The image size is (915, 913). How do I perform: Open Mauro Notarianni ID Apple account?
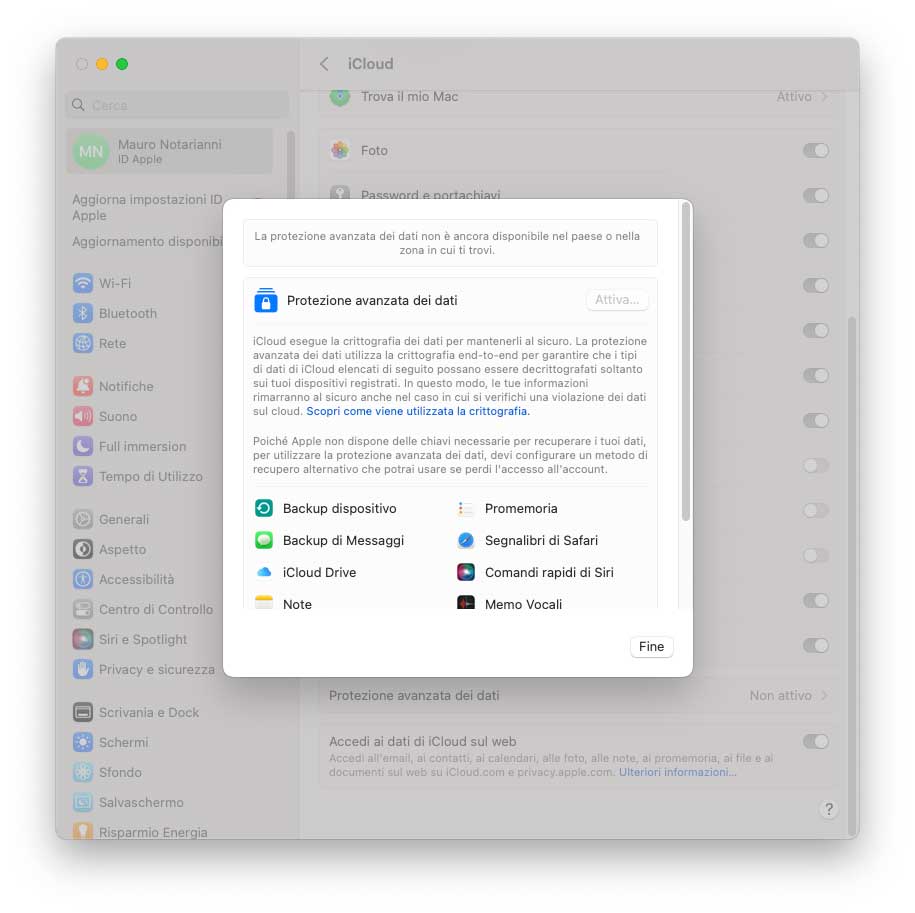[x=170, y=152]
